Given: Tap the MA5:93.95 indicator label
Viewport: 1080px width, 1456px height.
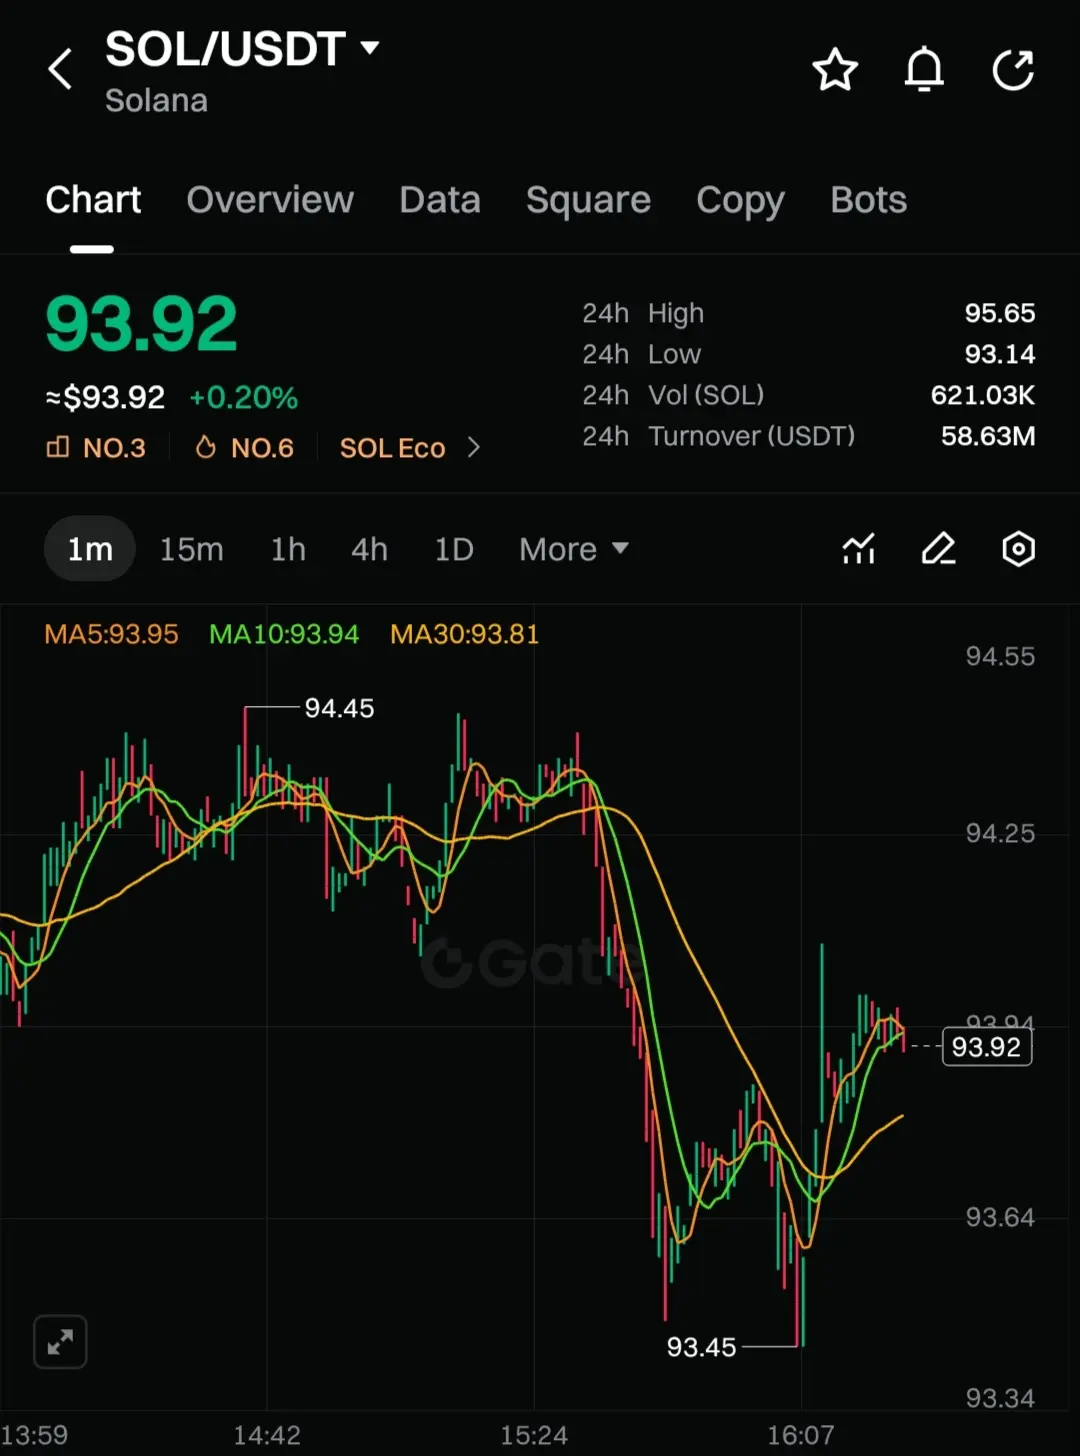Looking at the screenshot, I should point(111,634).
